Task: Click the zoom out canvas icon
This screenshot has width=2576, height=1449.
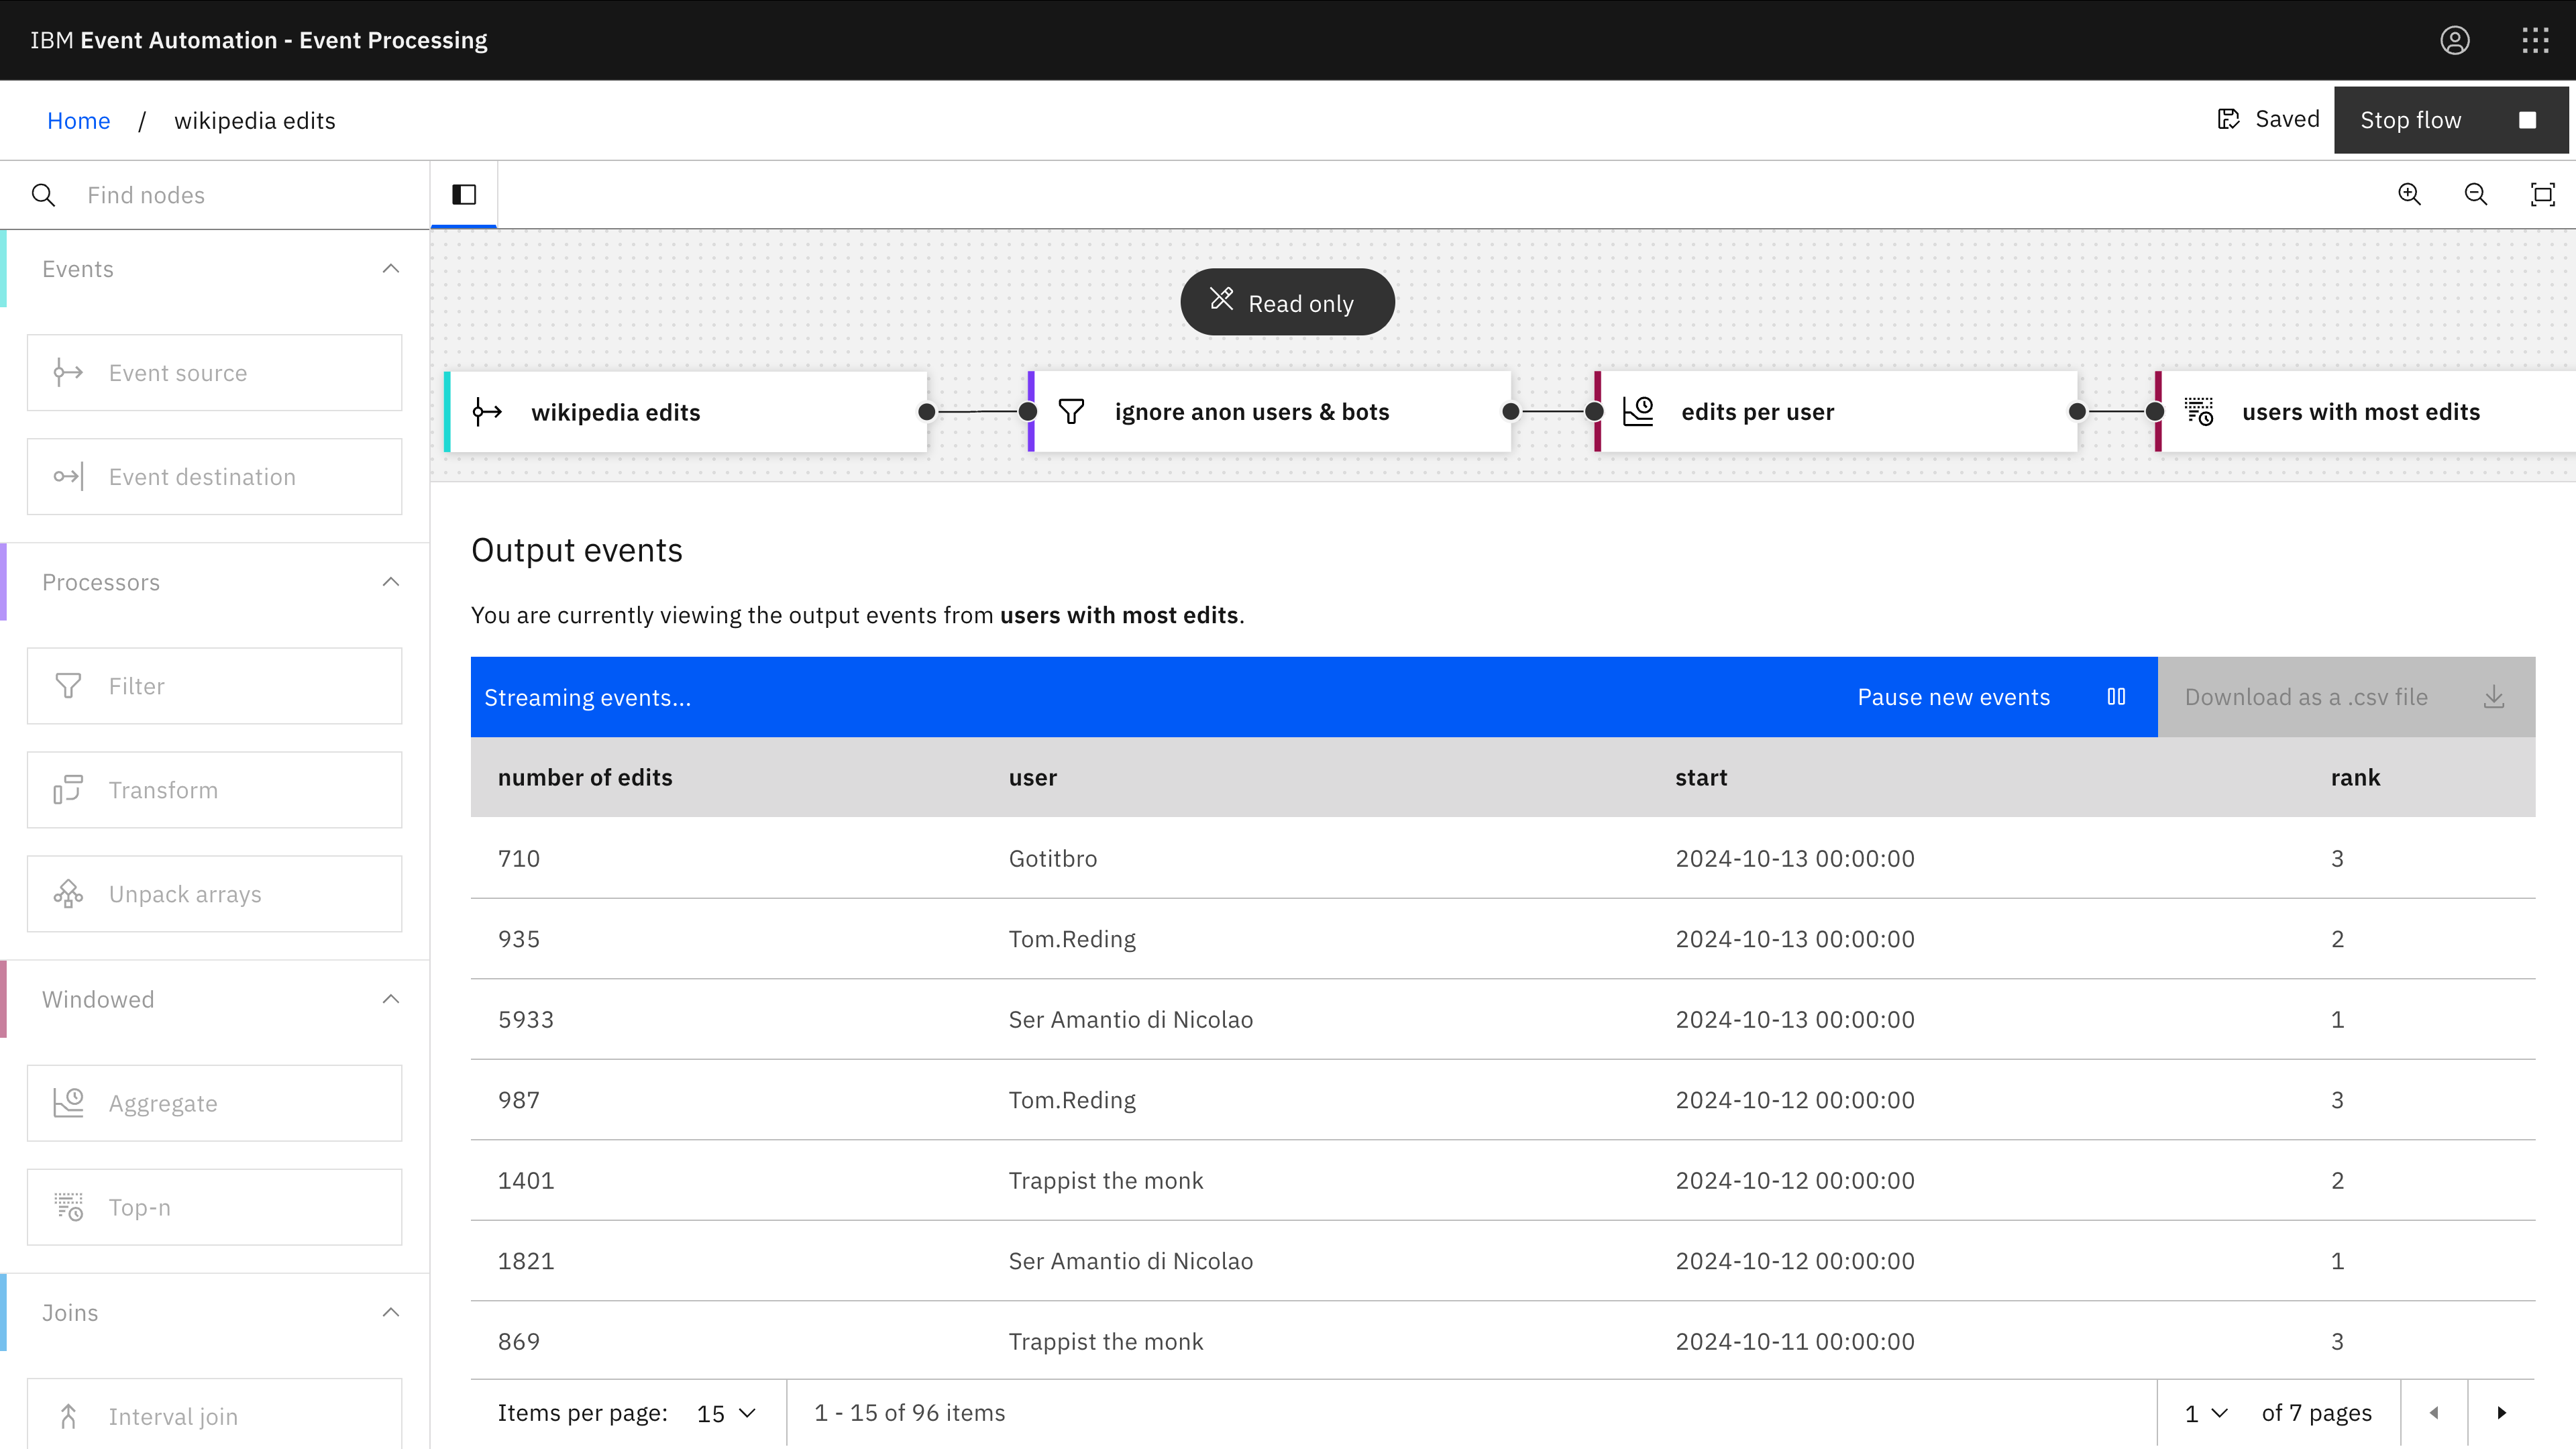Action: (2476, 194)
